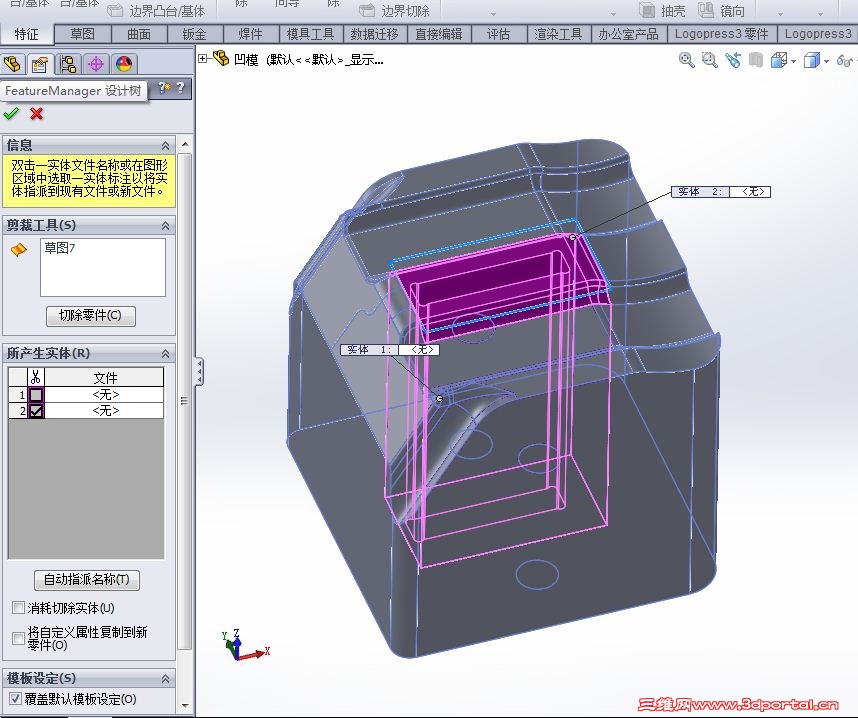This screenshot has height=718, width=858.
Task: Click the trim tool surface icon
Action: pyautogui.click(x=19, y=250)
